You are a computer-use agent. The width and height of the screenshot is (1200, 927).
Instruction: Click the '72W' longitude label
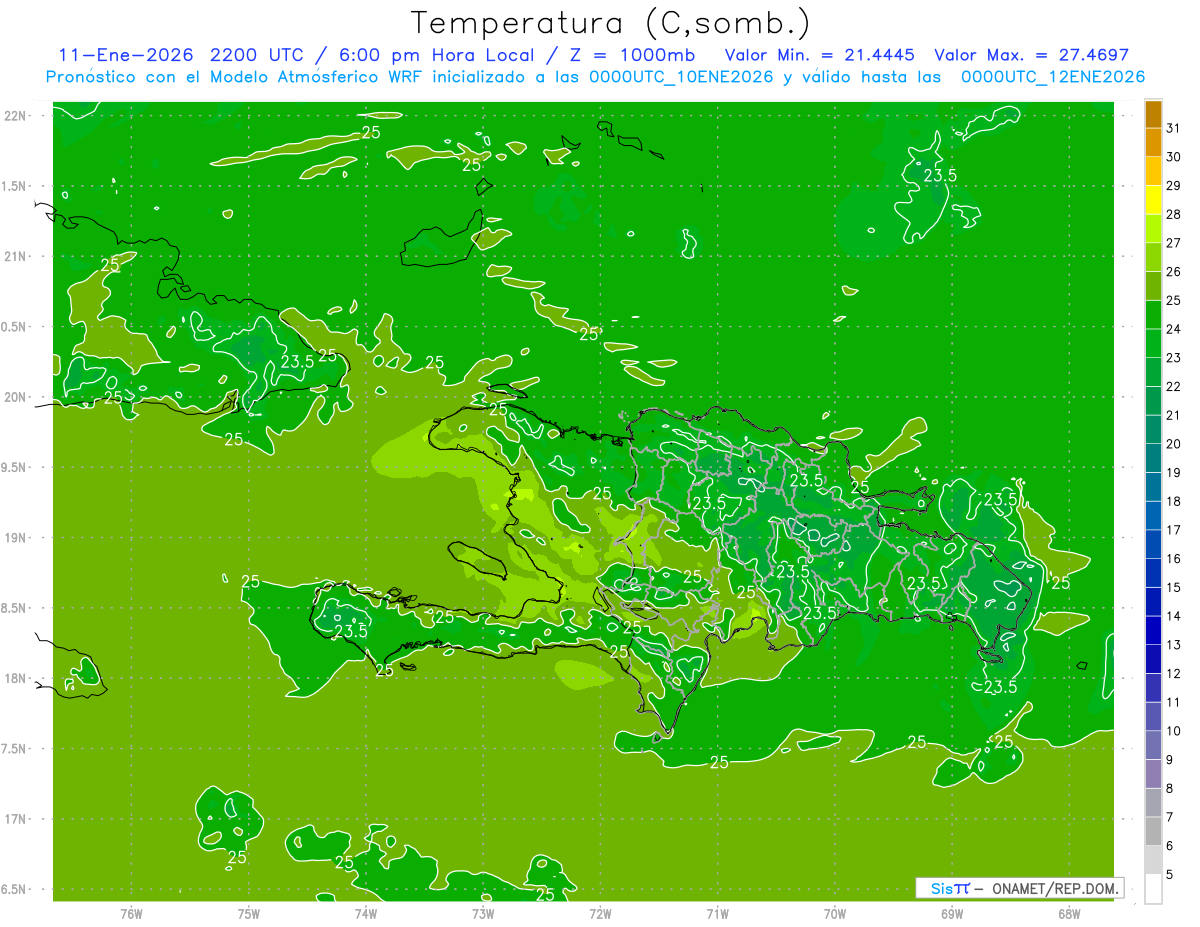(x=600, y=915)
